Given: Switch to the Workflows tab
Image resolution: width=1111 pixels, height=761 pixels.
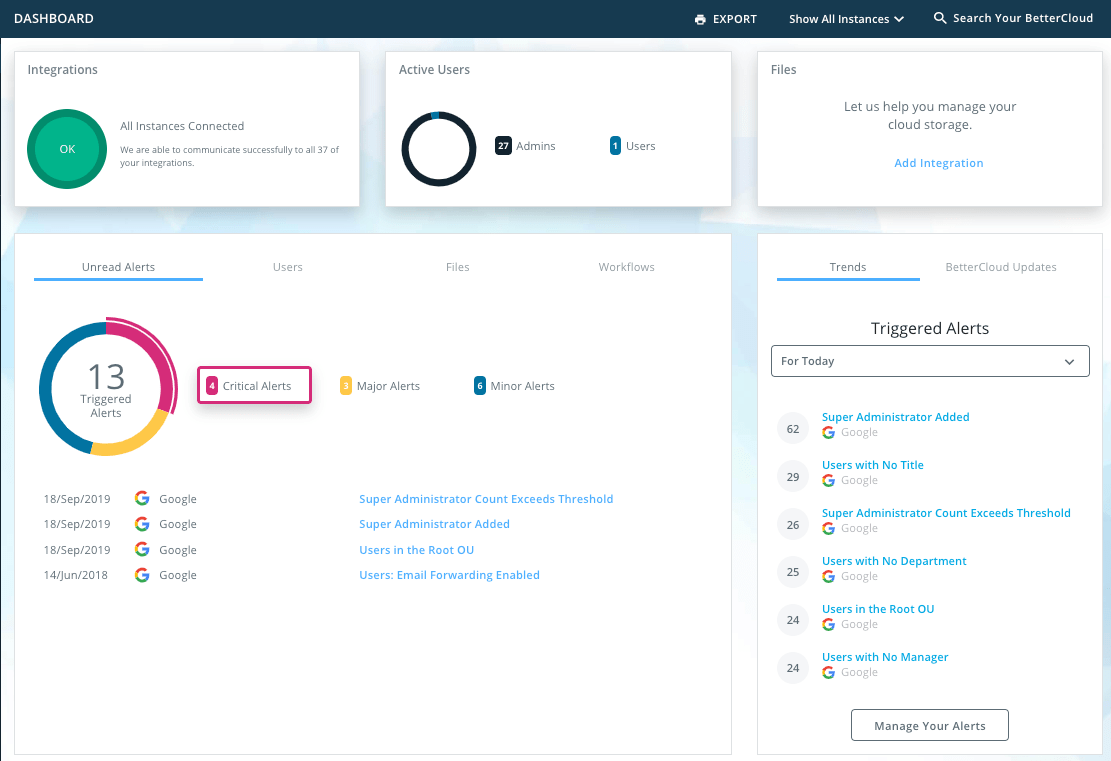Looking at the screenshot, I should point(626,267).
